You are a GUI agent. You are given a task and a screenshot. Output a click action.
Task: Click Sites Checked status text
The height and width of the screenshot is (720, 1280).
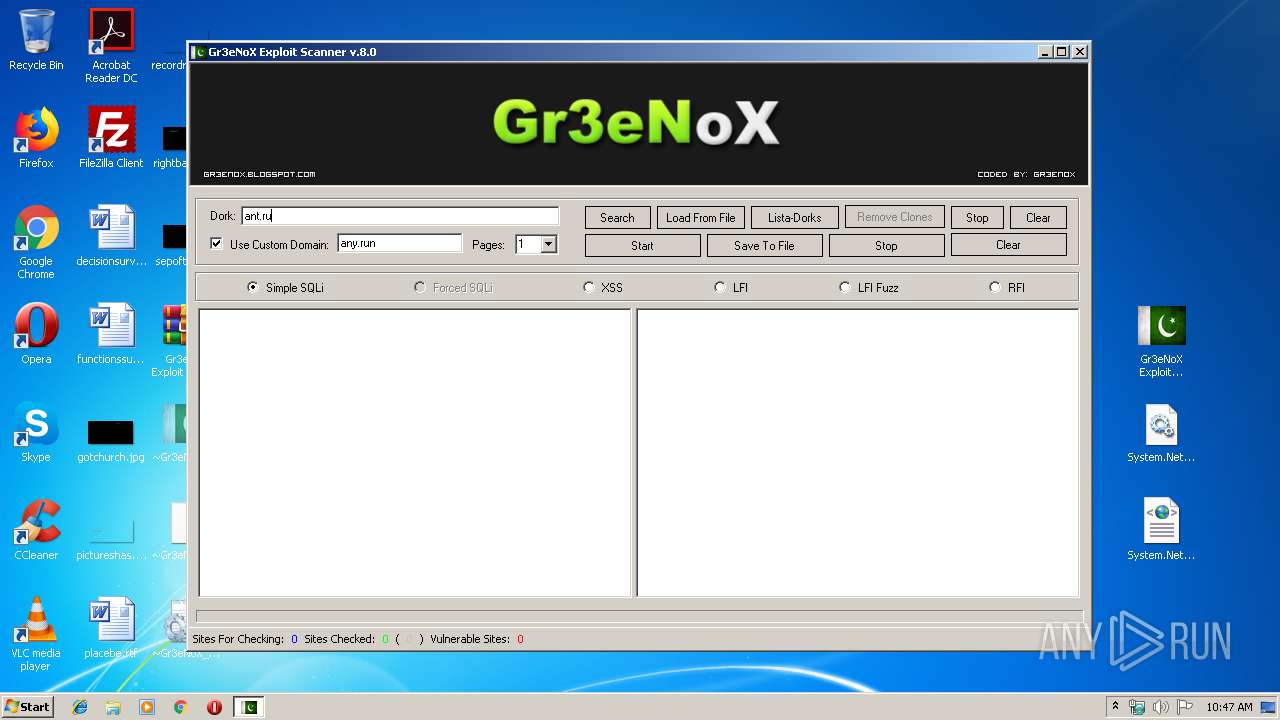click(x=339, y=639)
